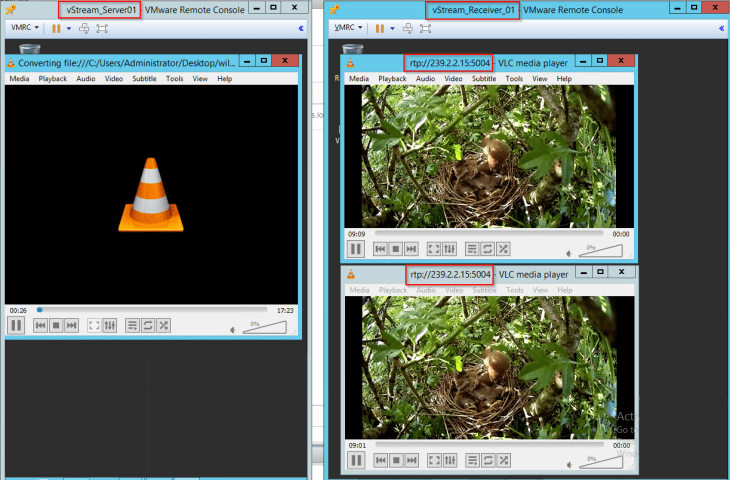Mute speaker icon in top rtp VLC player
This screenshot has width=730, height=480.
tap(571, 252)
